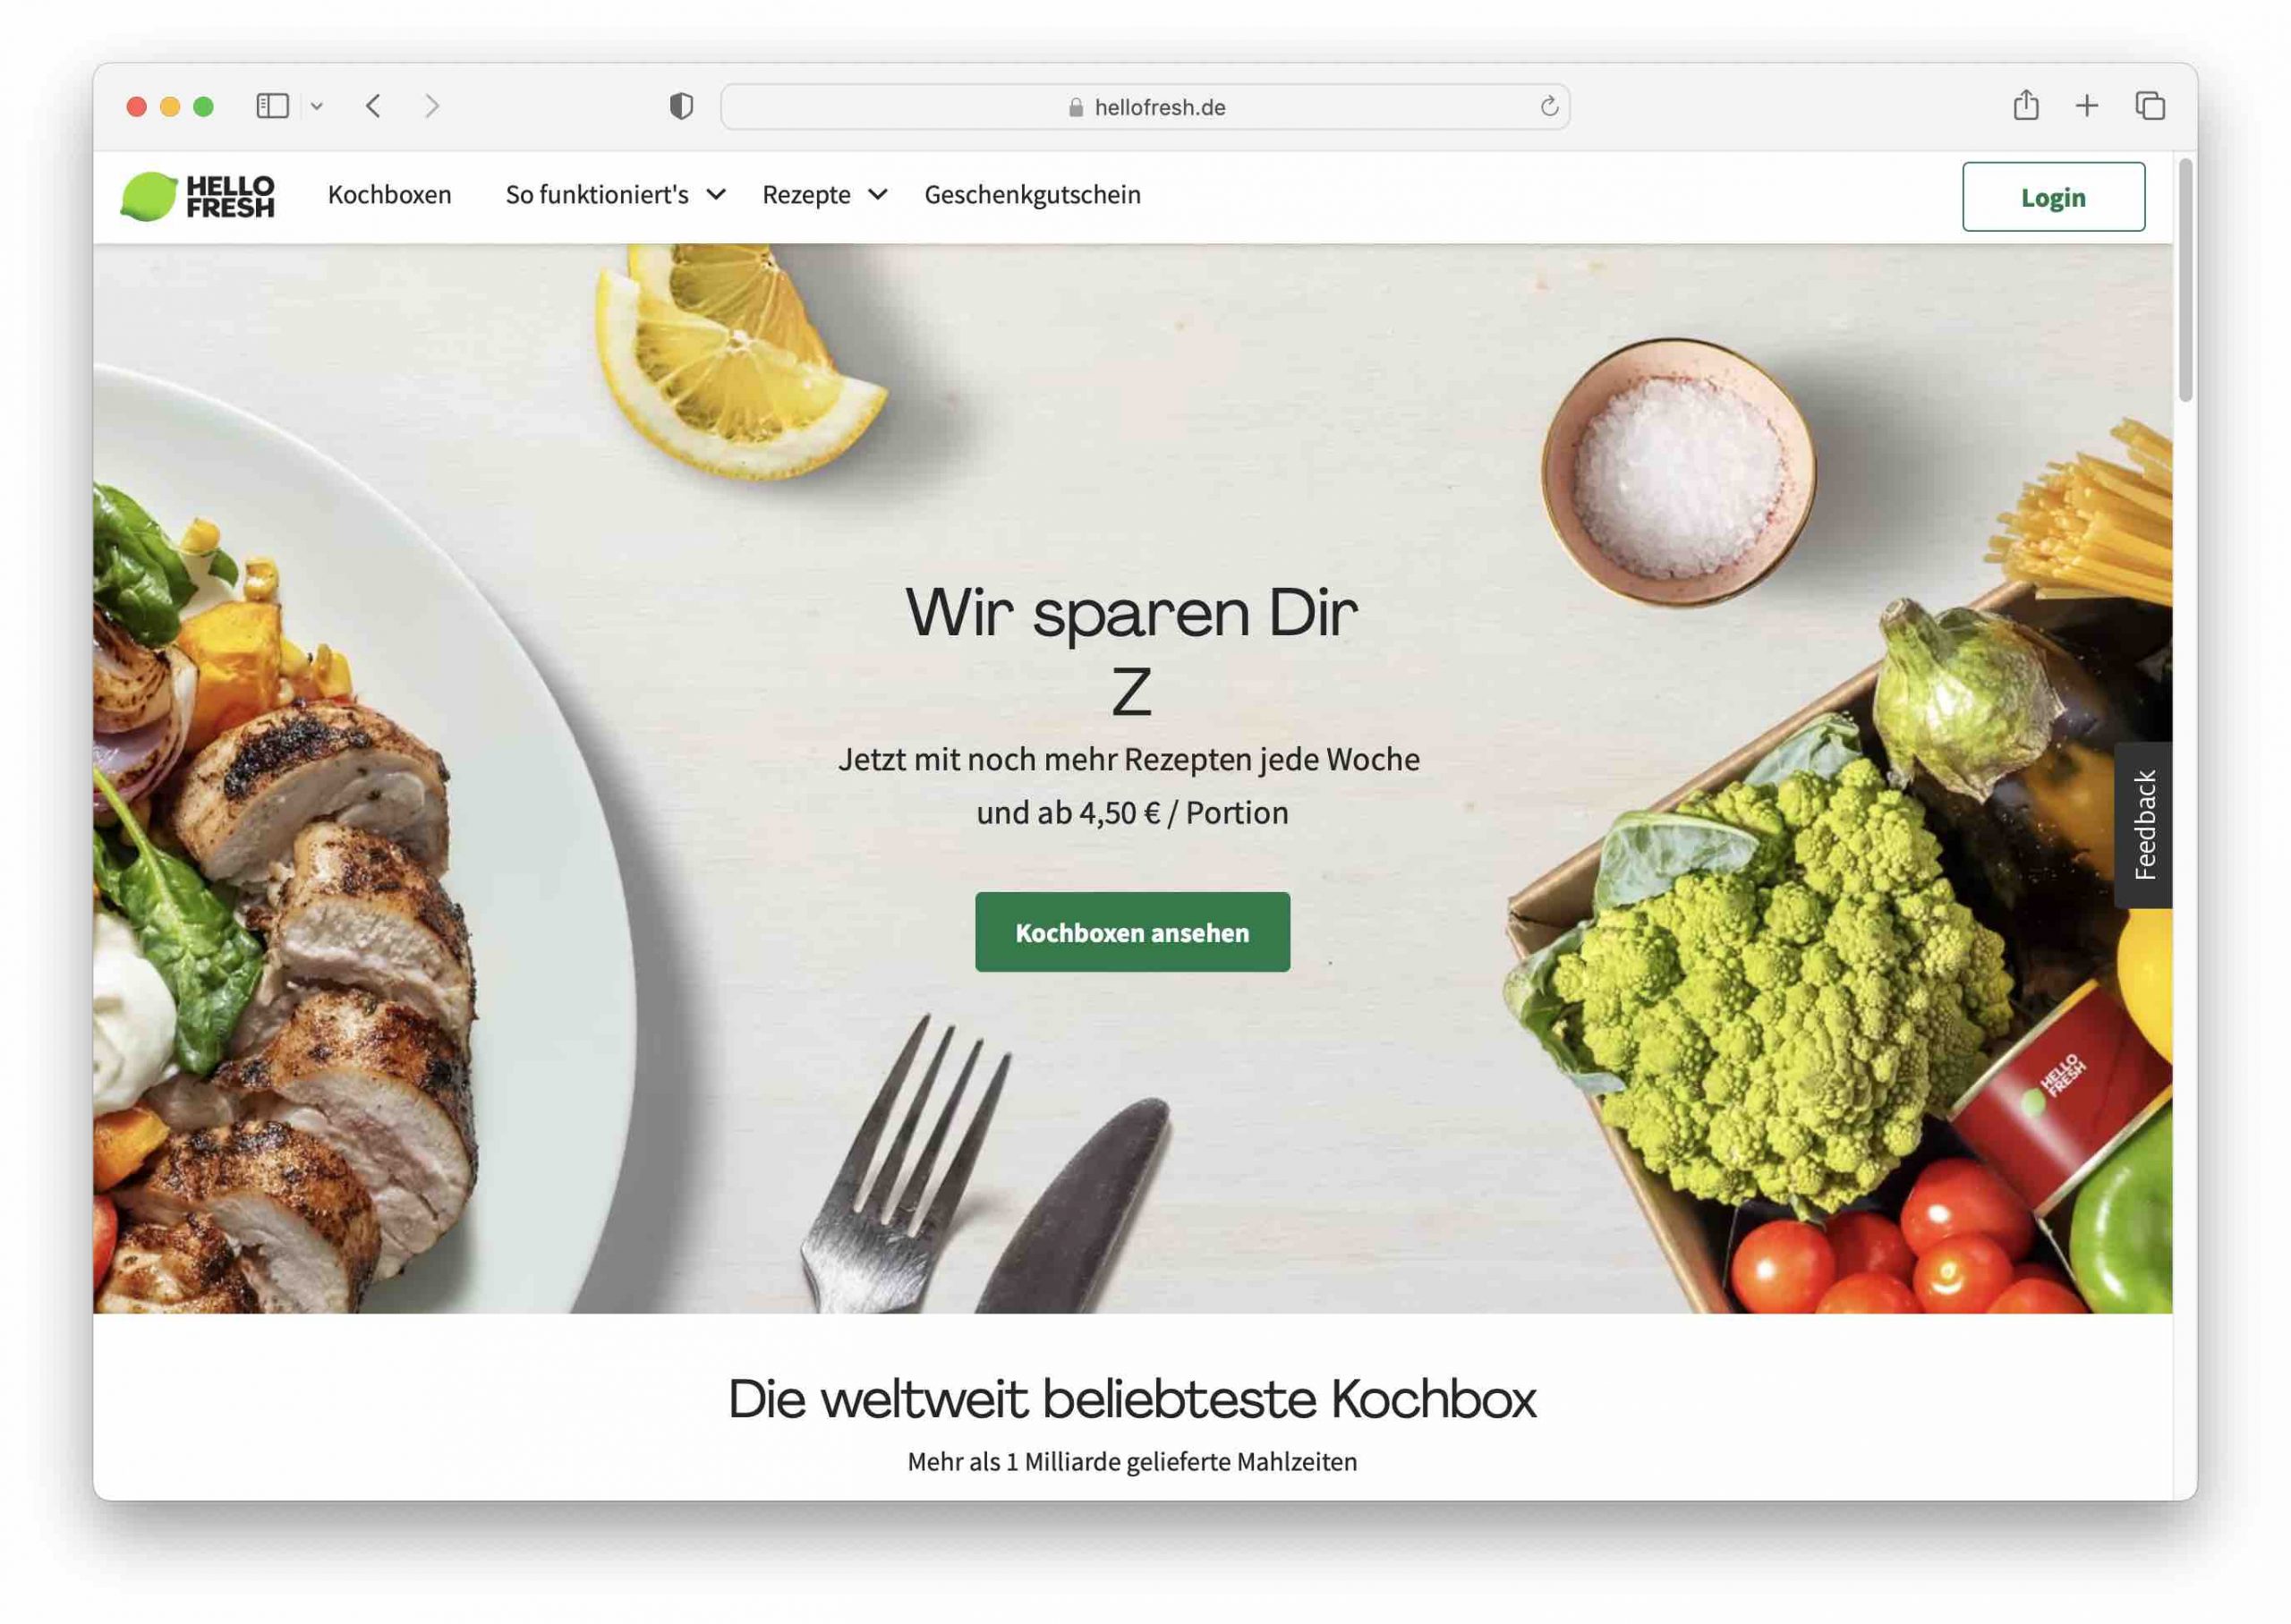Go back with the back arrow
Screen dimensions: 2291x1624
(373, 106)
